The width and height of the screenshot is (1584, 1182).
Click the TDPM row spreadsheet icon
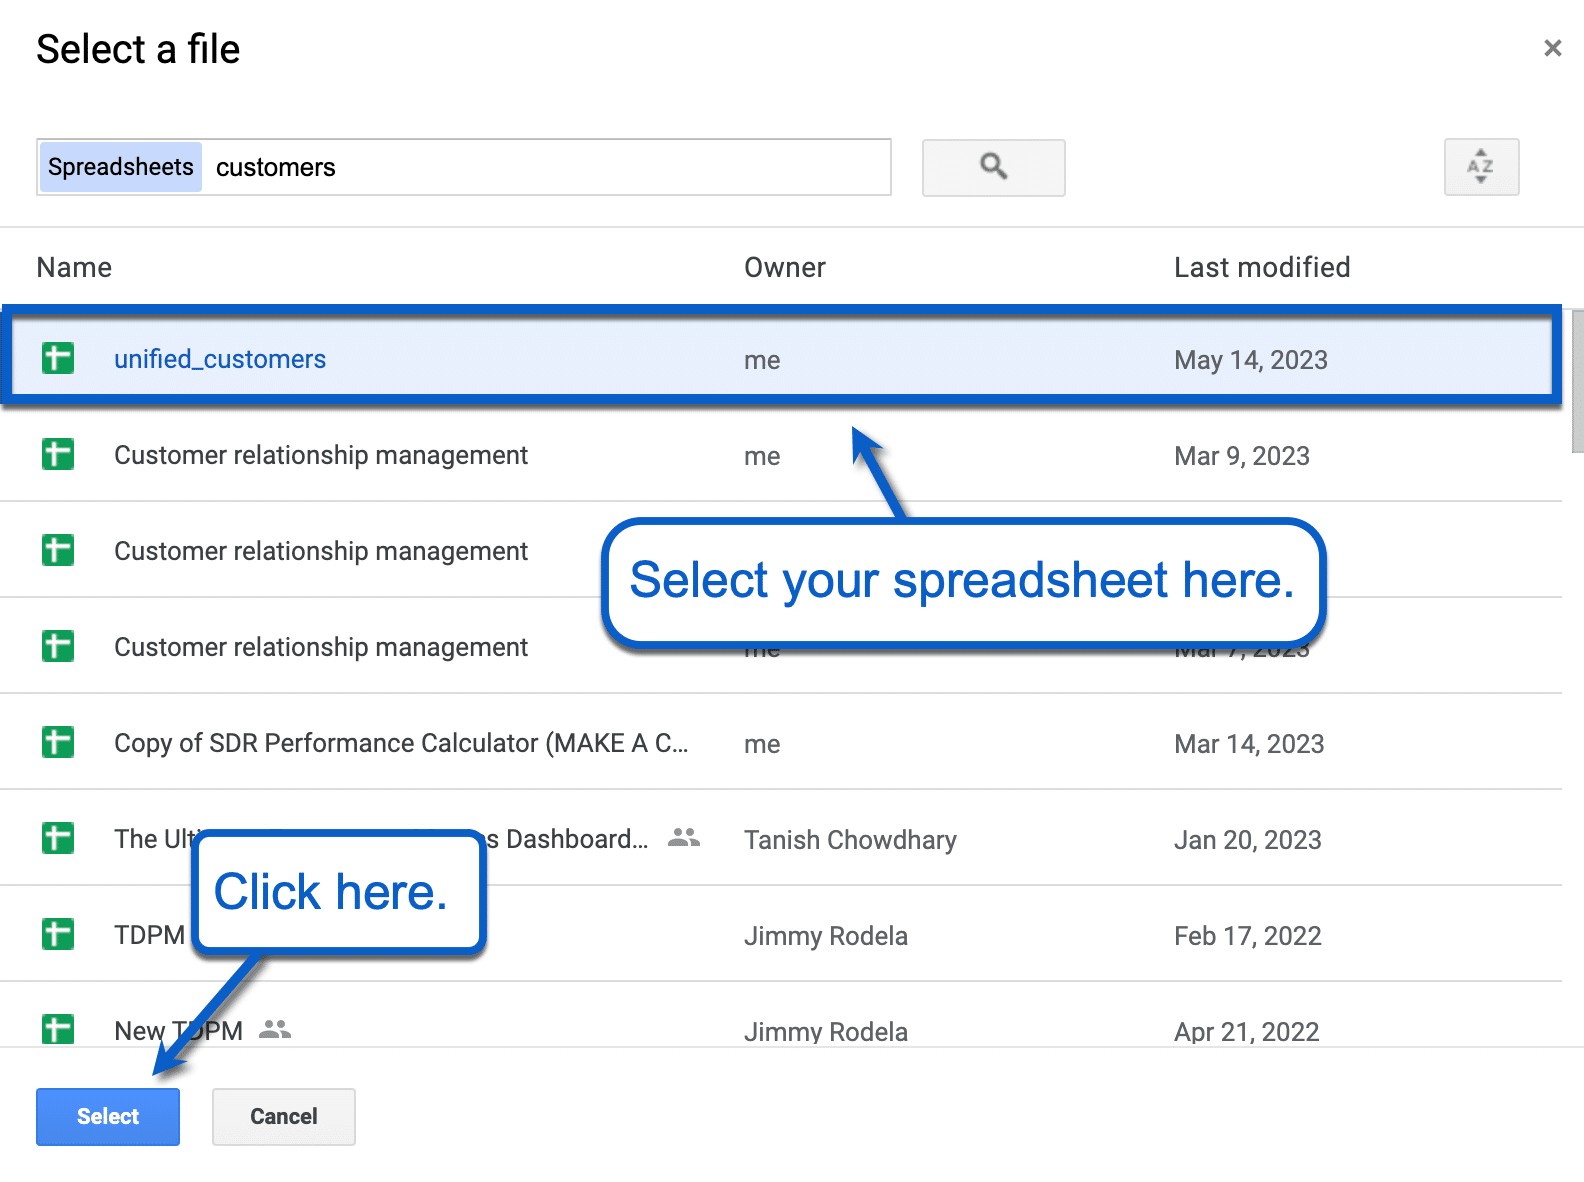click(58, 934)
